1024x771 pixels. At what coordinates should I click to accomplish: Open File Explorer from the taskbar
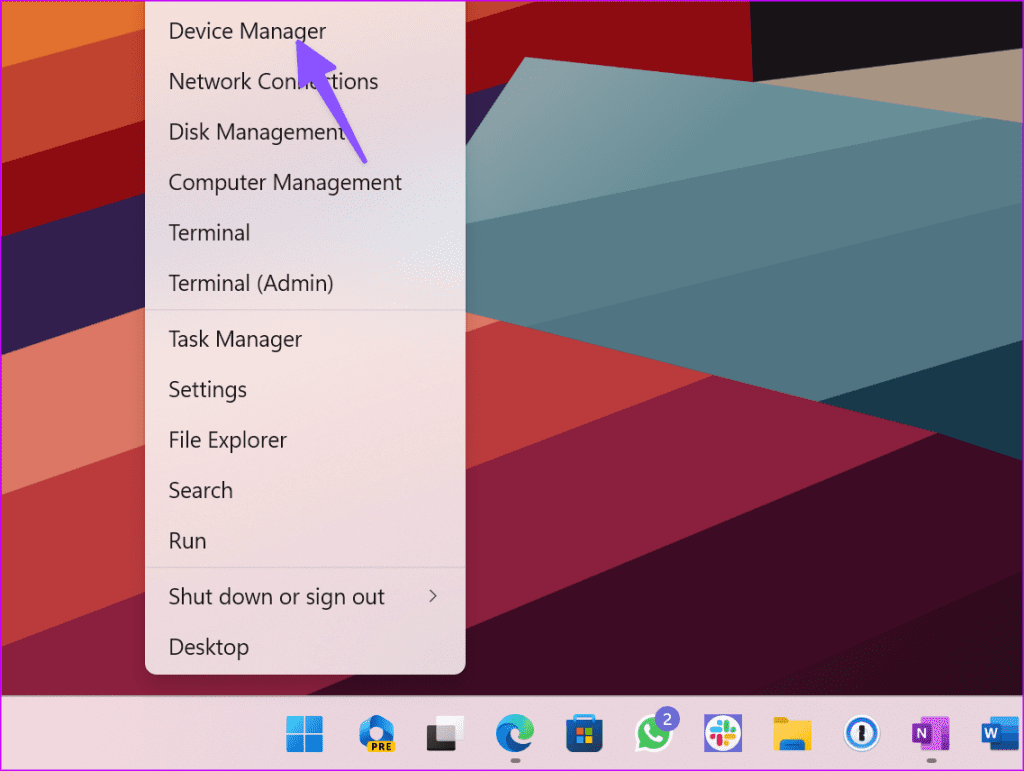(x=792, y=733)
